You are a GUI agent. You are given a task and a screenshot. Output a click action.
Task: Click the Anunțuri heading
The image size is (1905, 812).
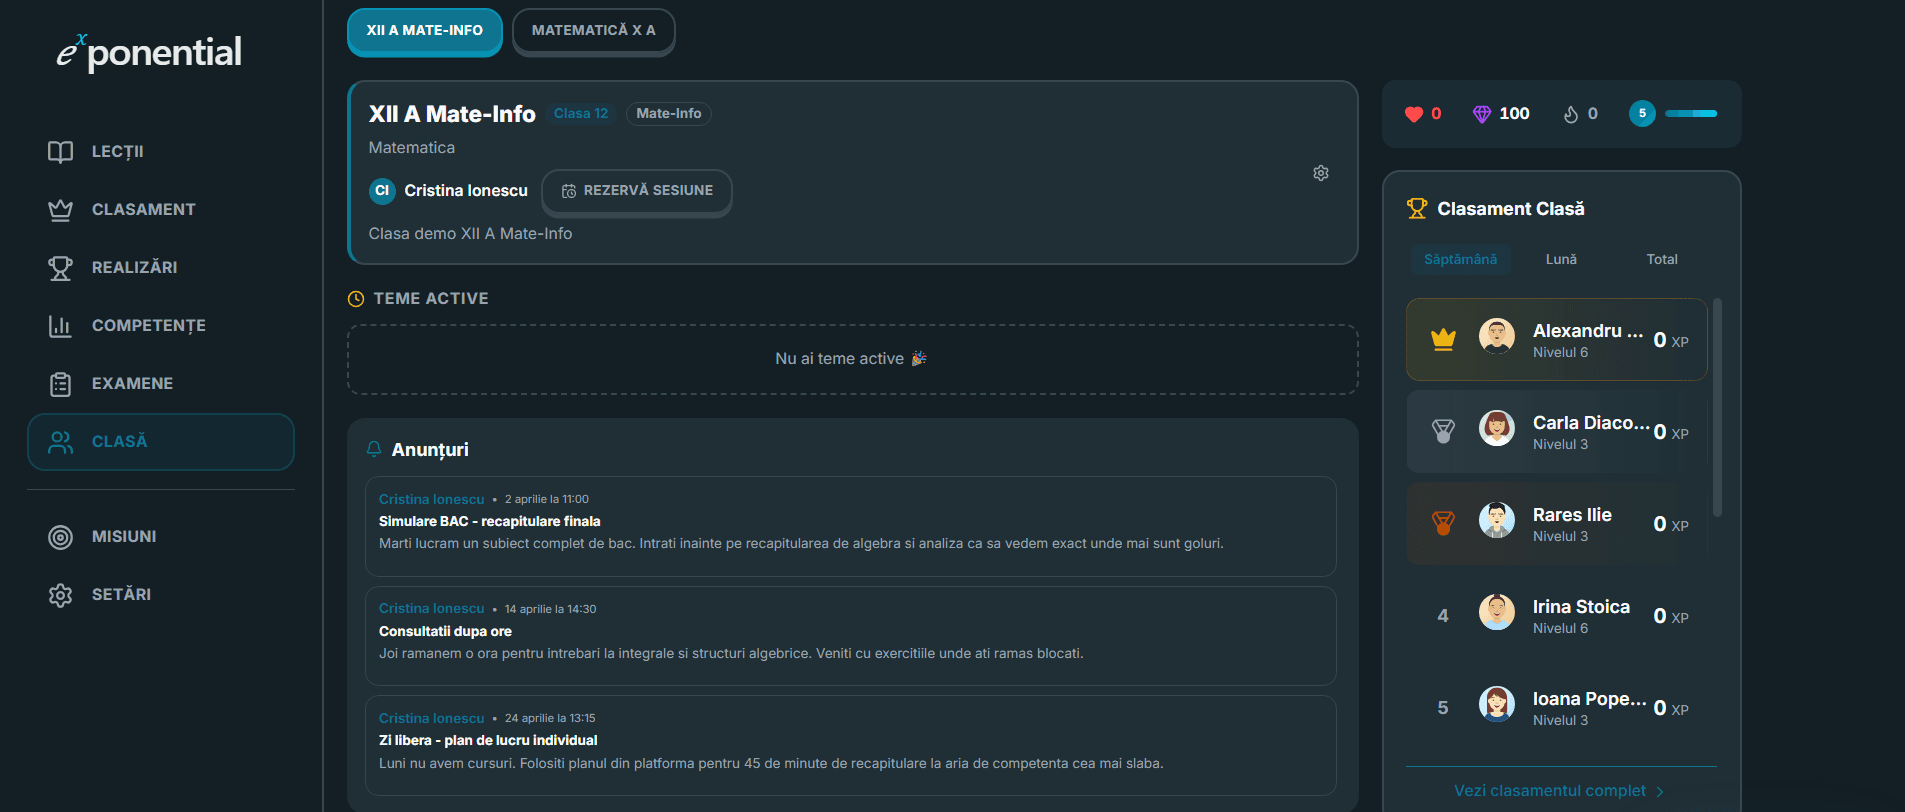click(430, 450)
